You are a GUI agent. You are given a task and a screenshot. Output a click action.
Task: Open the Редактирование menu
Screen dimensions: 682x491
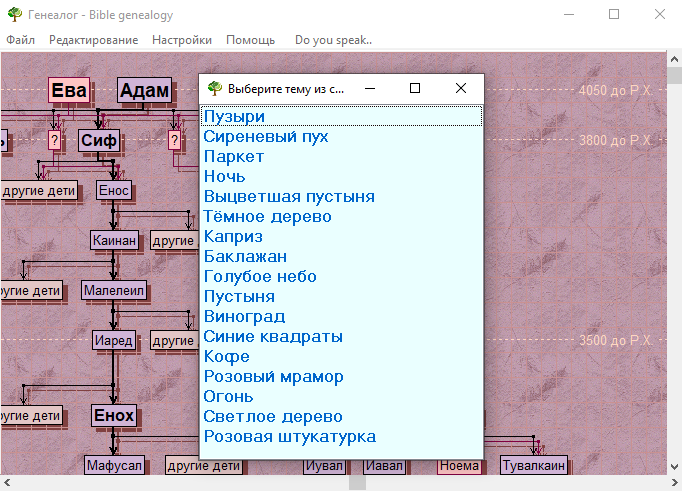tap(93, 40)
